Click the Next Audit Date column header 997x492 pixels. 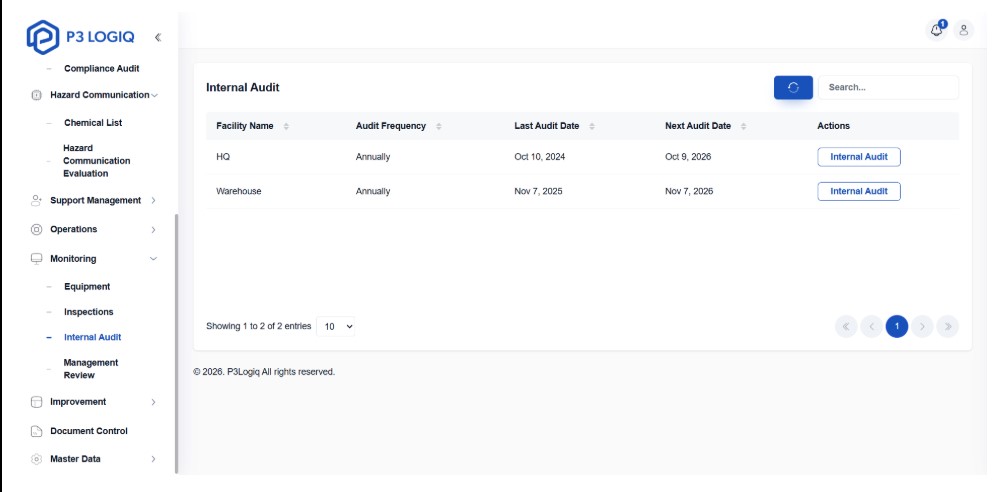[x=698, y=126]
